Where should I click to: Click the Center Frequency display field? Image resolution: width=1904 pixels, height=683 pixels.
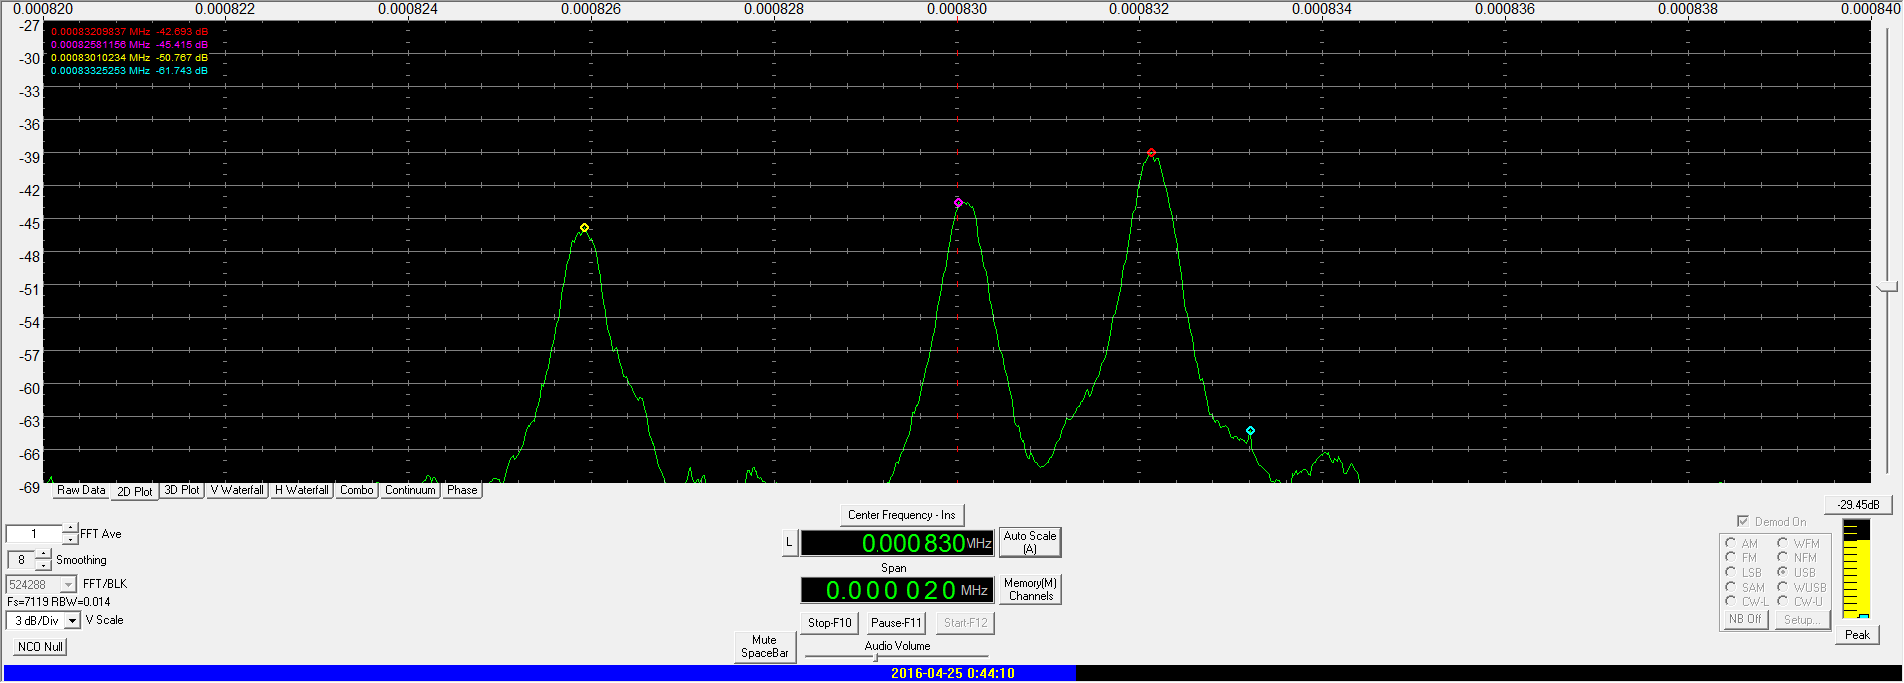click(896, 543)
